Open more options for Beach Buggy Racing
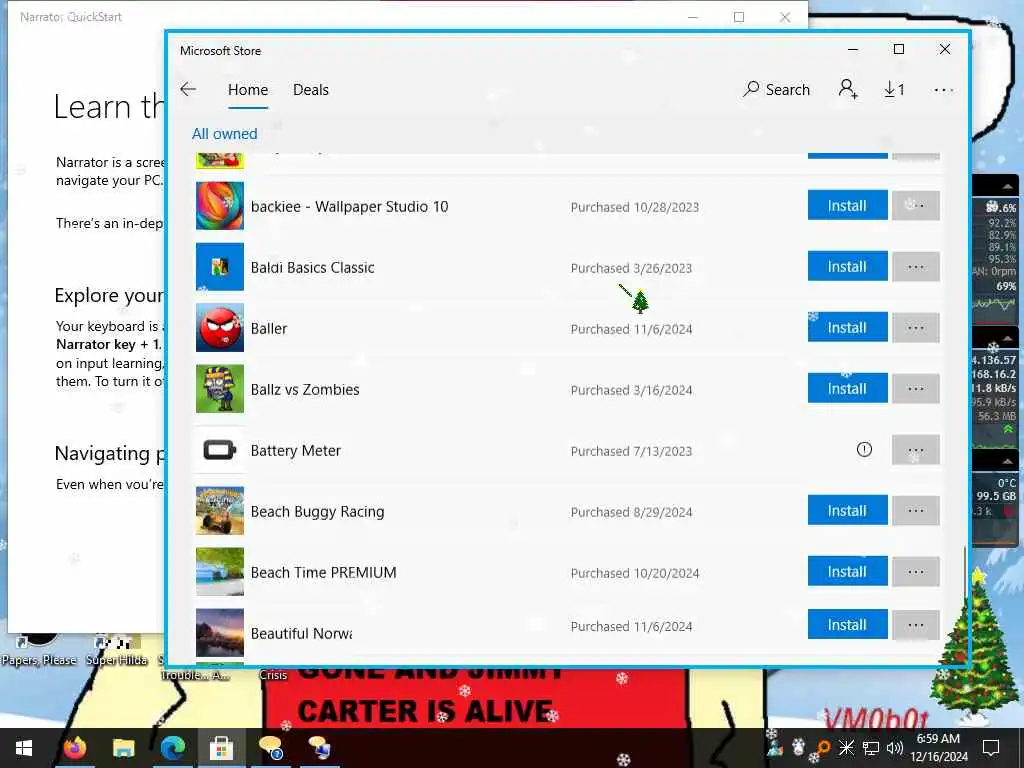Viewport: 1024px width, 768px height. pos(916,511)
